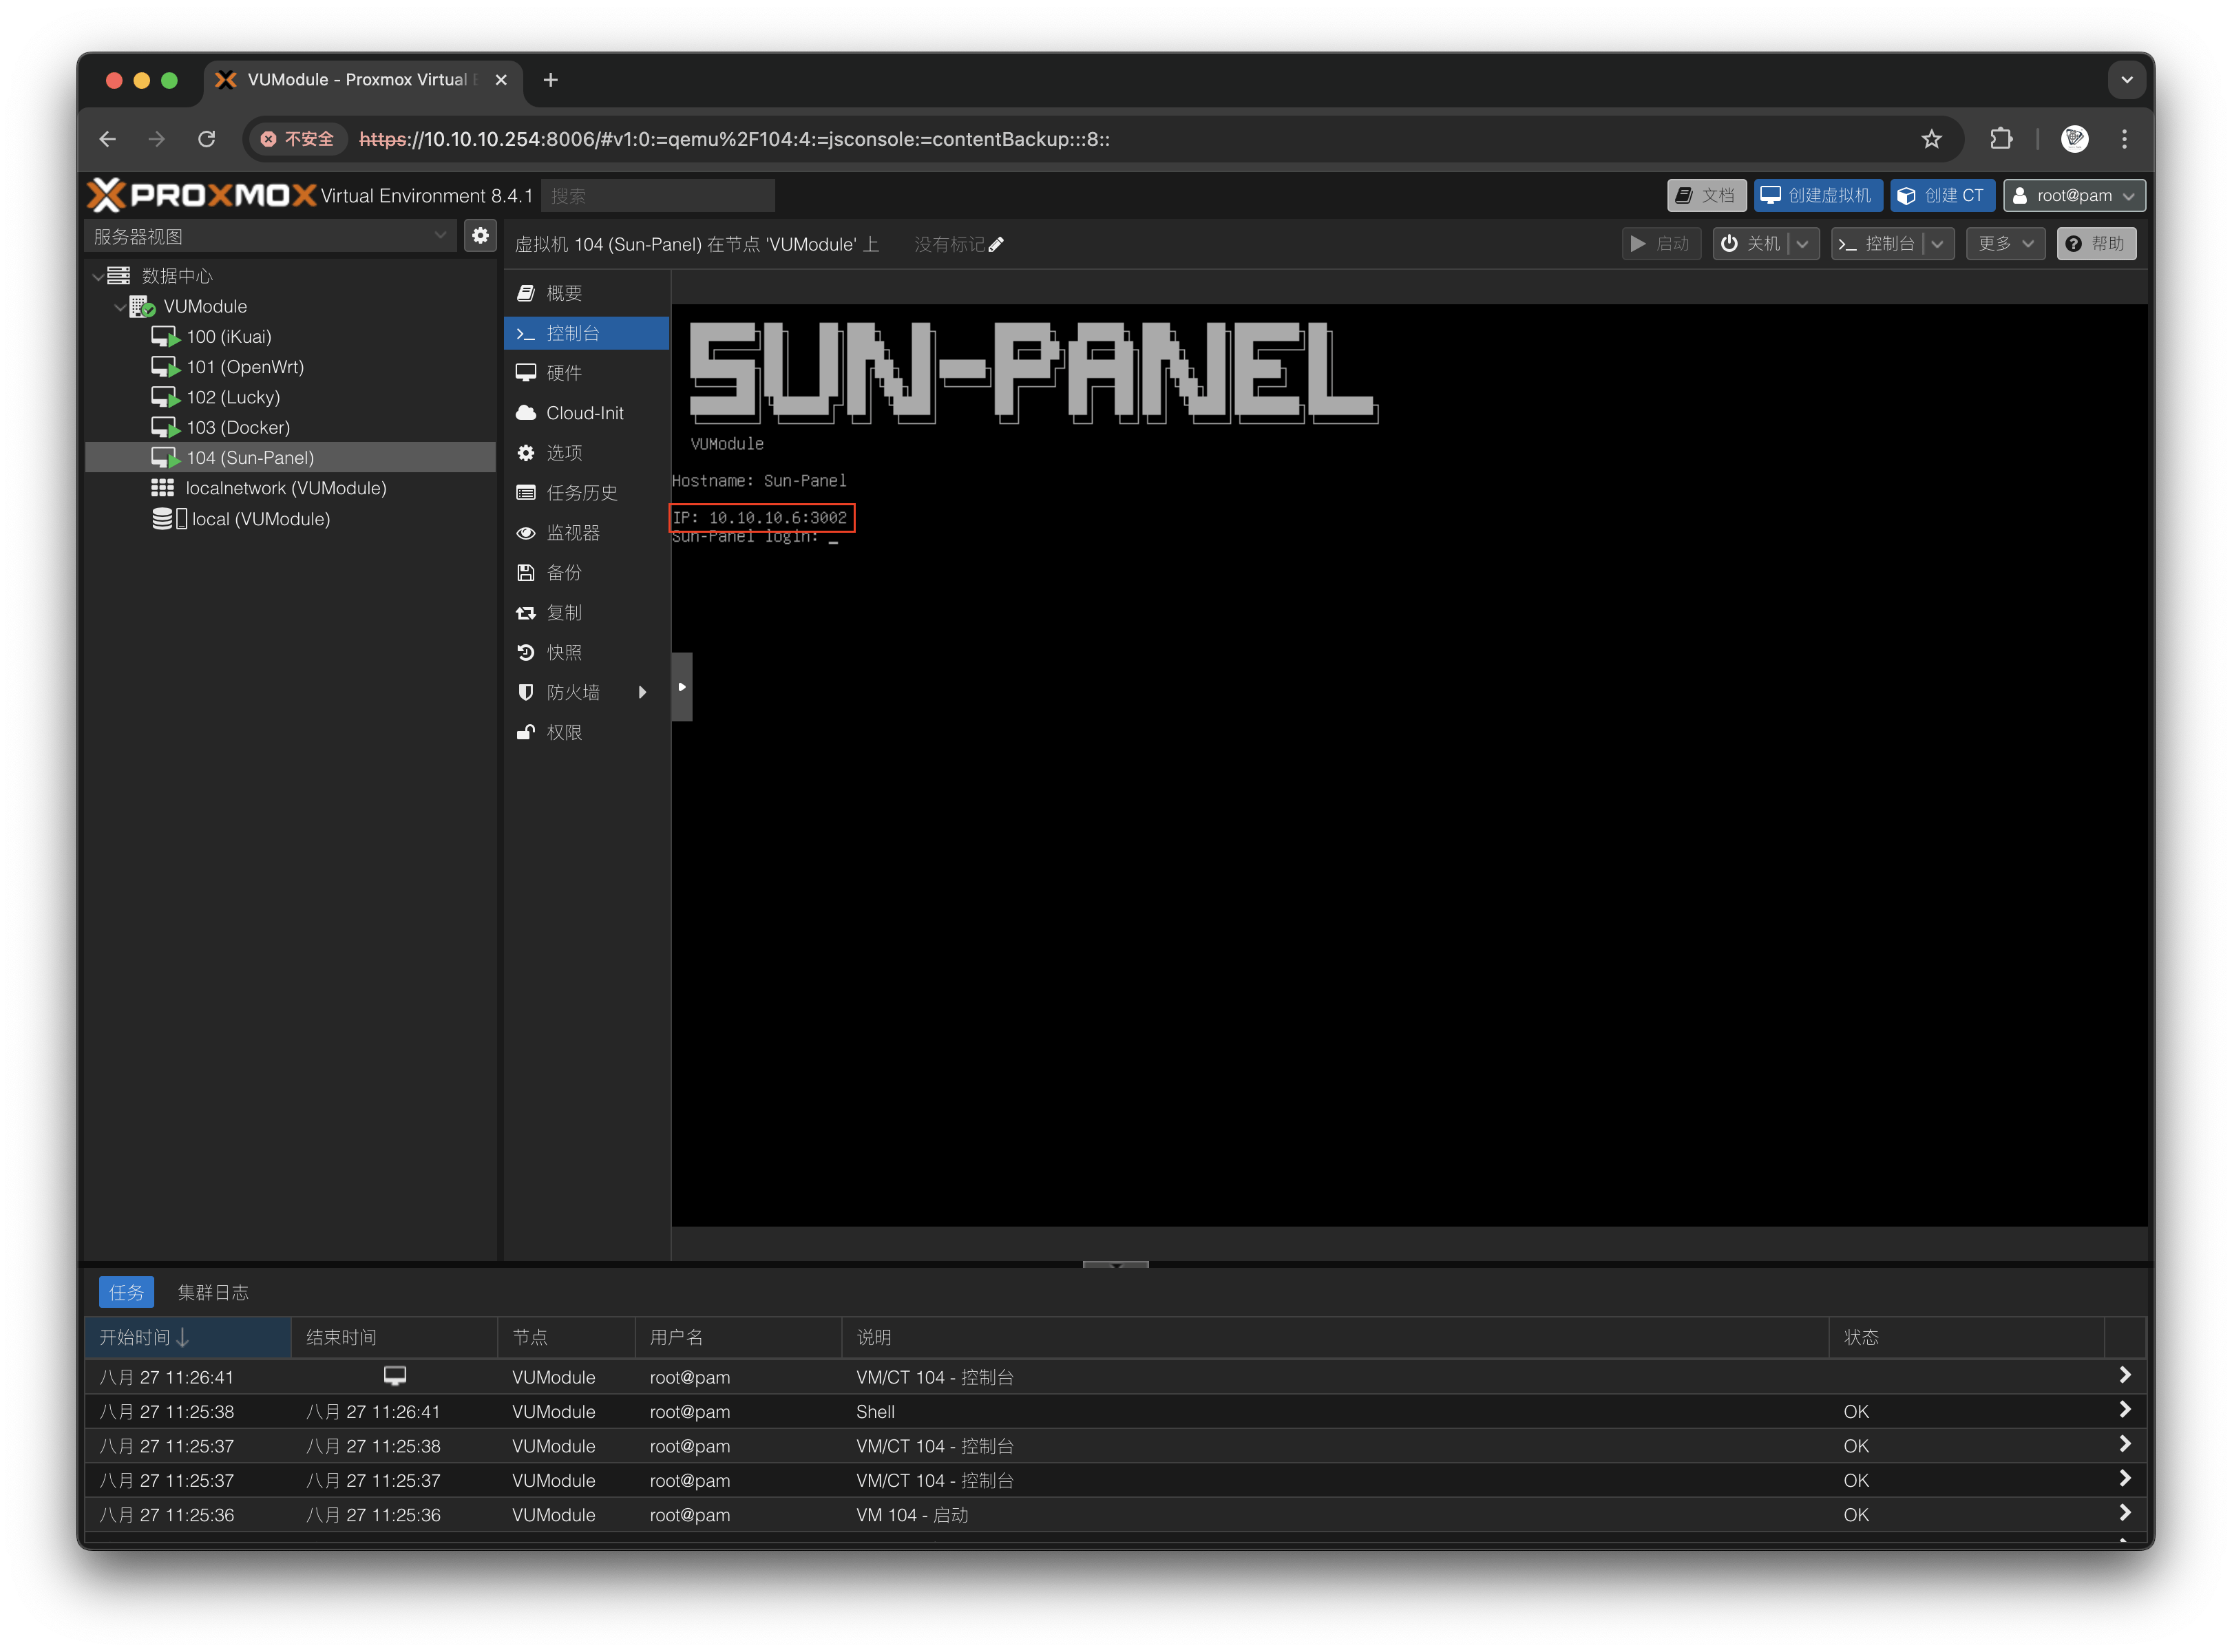The height and width of the screenshot is (1652, 2232).
Task: Expand the noVNC side control handle
Action: [x=682, y=687]
